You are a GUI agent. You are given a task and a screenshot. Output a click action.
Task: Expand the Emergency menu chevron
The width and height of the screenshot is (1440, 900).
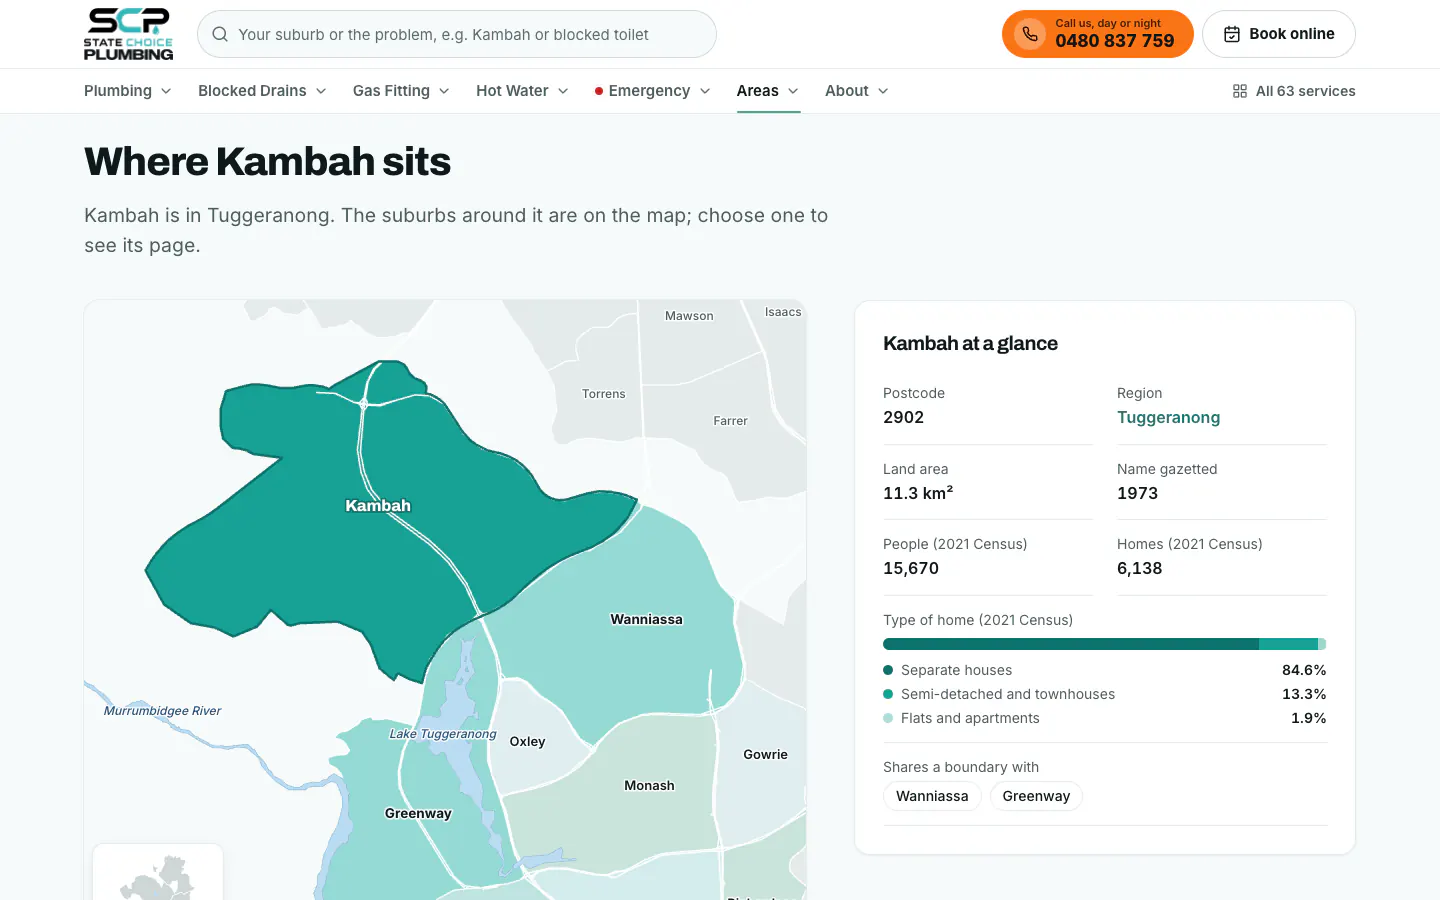tap(705, 91)
